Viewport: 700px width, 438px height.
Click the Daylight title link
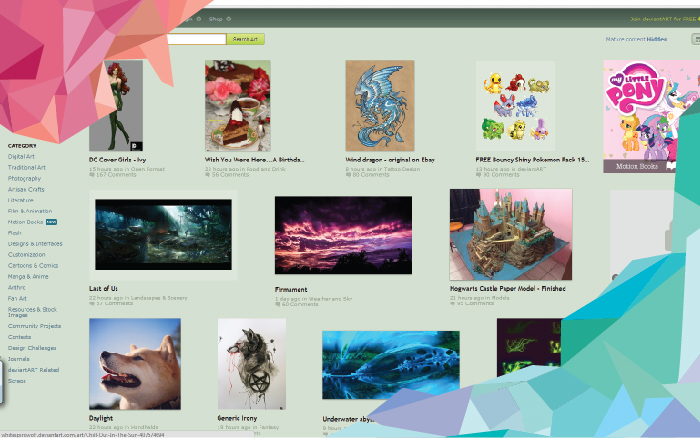pyautogui.click(x=101, y=418)
